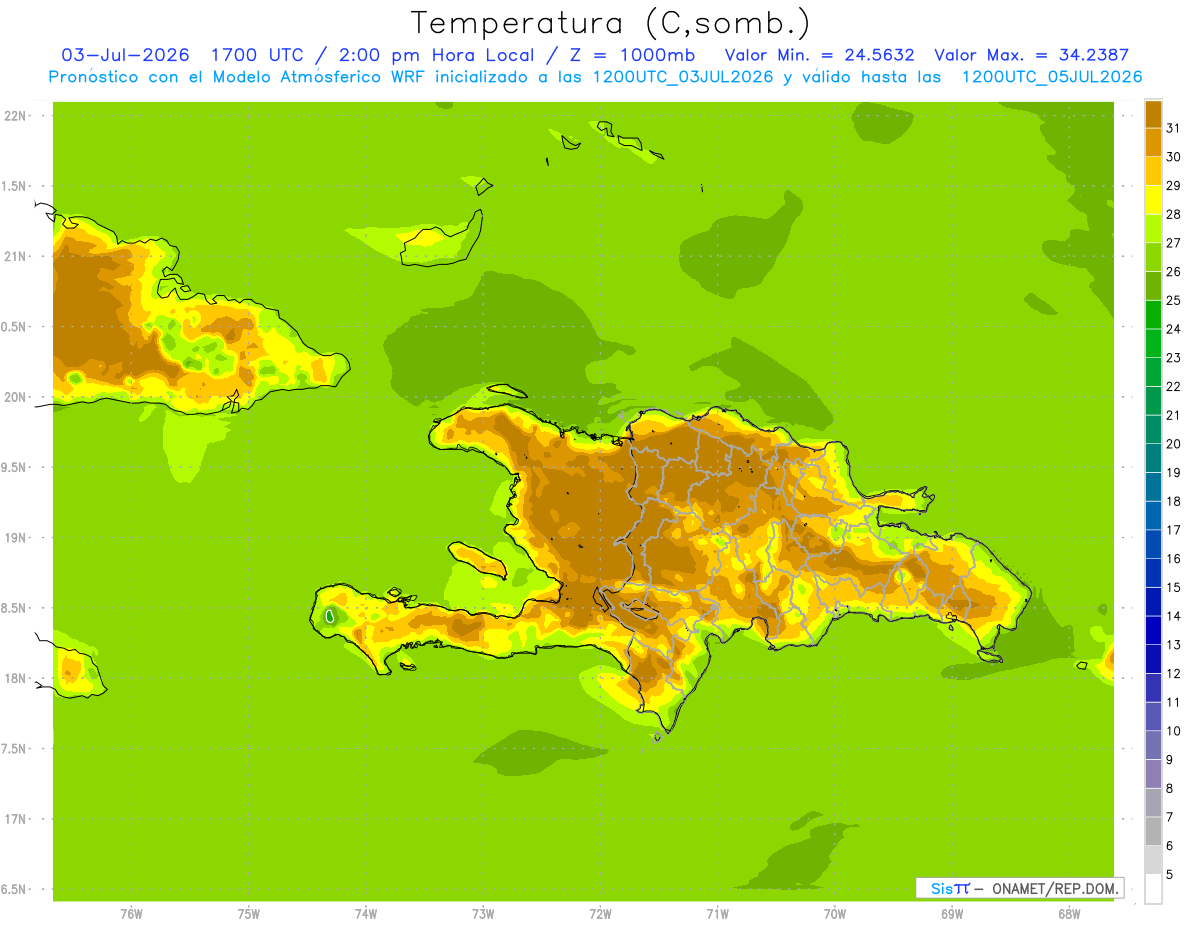
Task: Click the 21N latitude axis label
Action: coord(15,256)
